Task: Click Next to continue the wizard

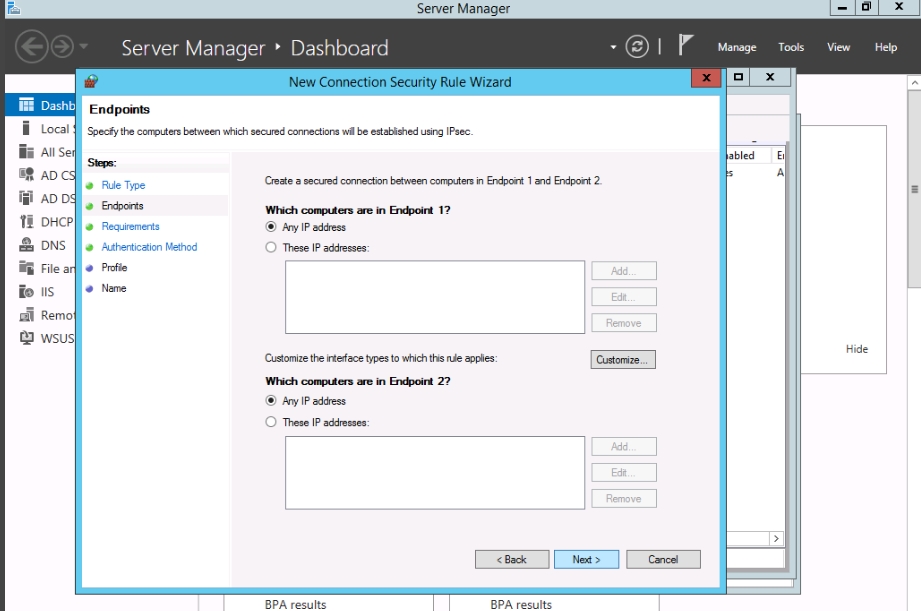Action: click(586, 559)
